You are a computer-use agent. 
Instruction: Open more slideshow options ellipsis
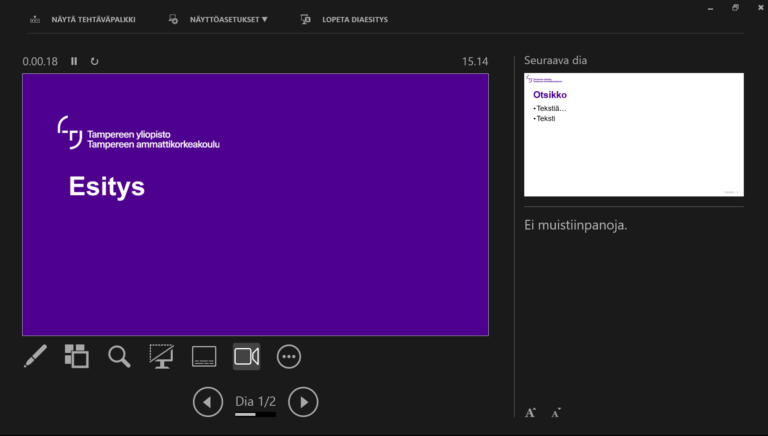point(289,356)
